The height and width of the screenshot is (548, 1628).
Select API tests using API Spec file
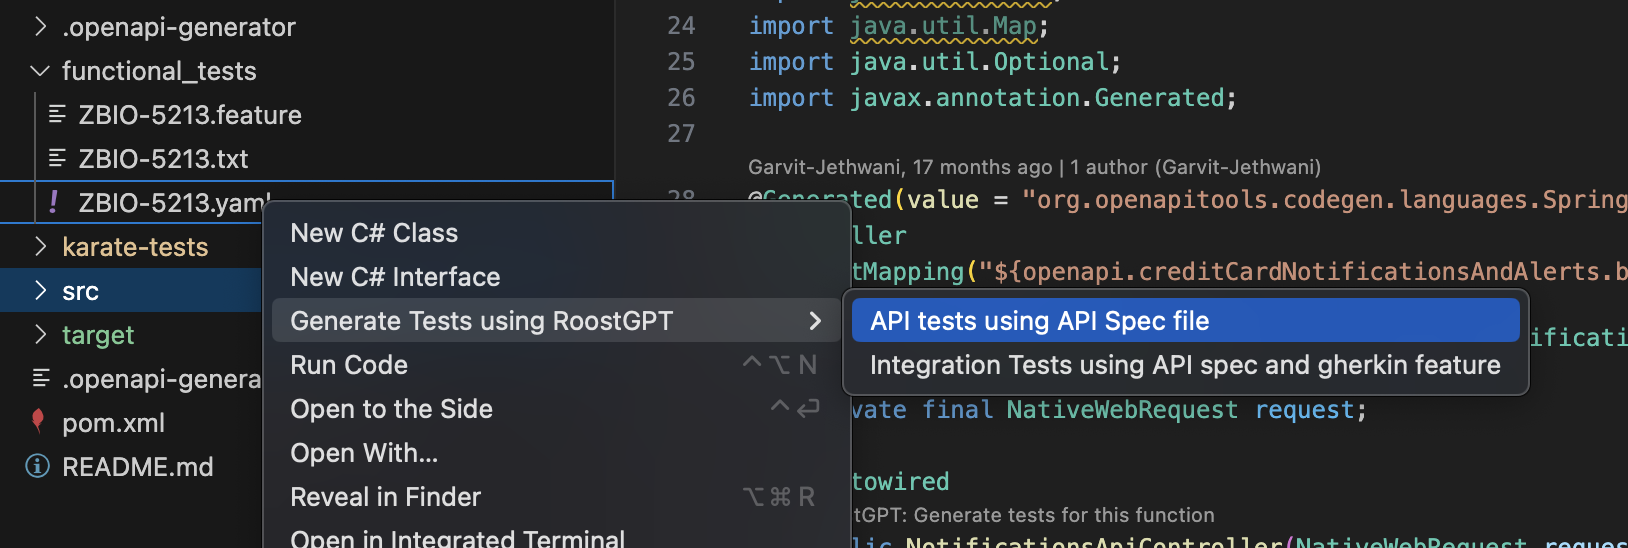tap(1186, 321)
